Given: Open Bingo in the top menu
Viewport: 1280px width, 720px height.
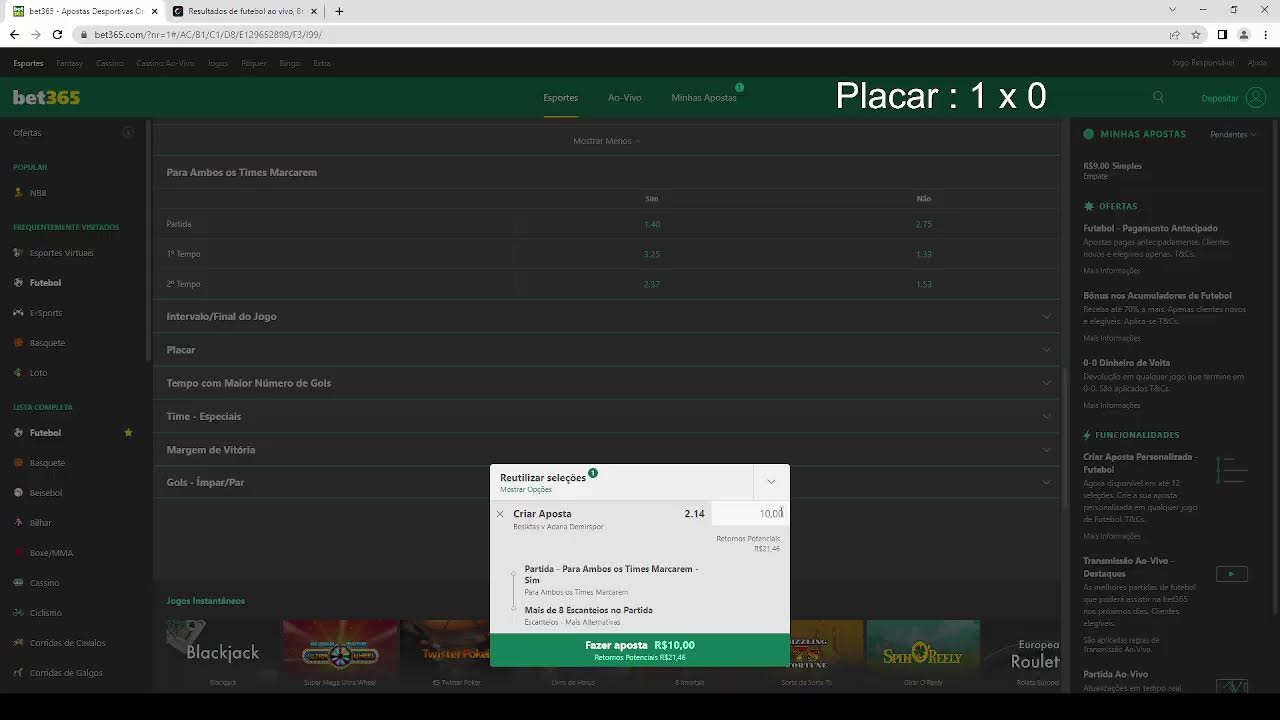Looking at the screenshot, I should tap(290, 63).
